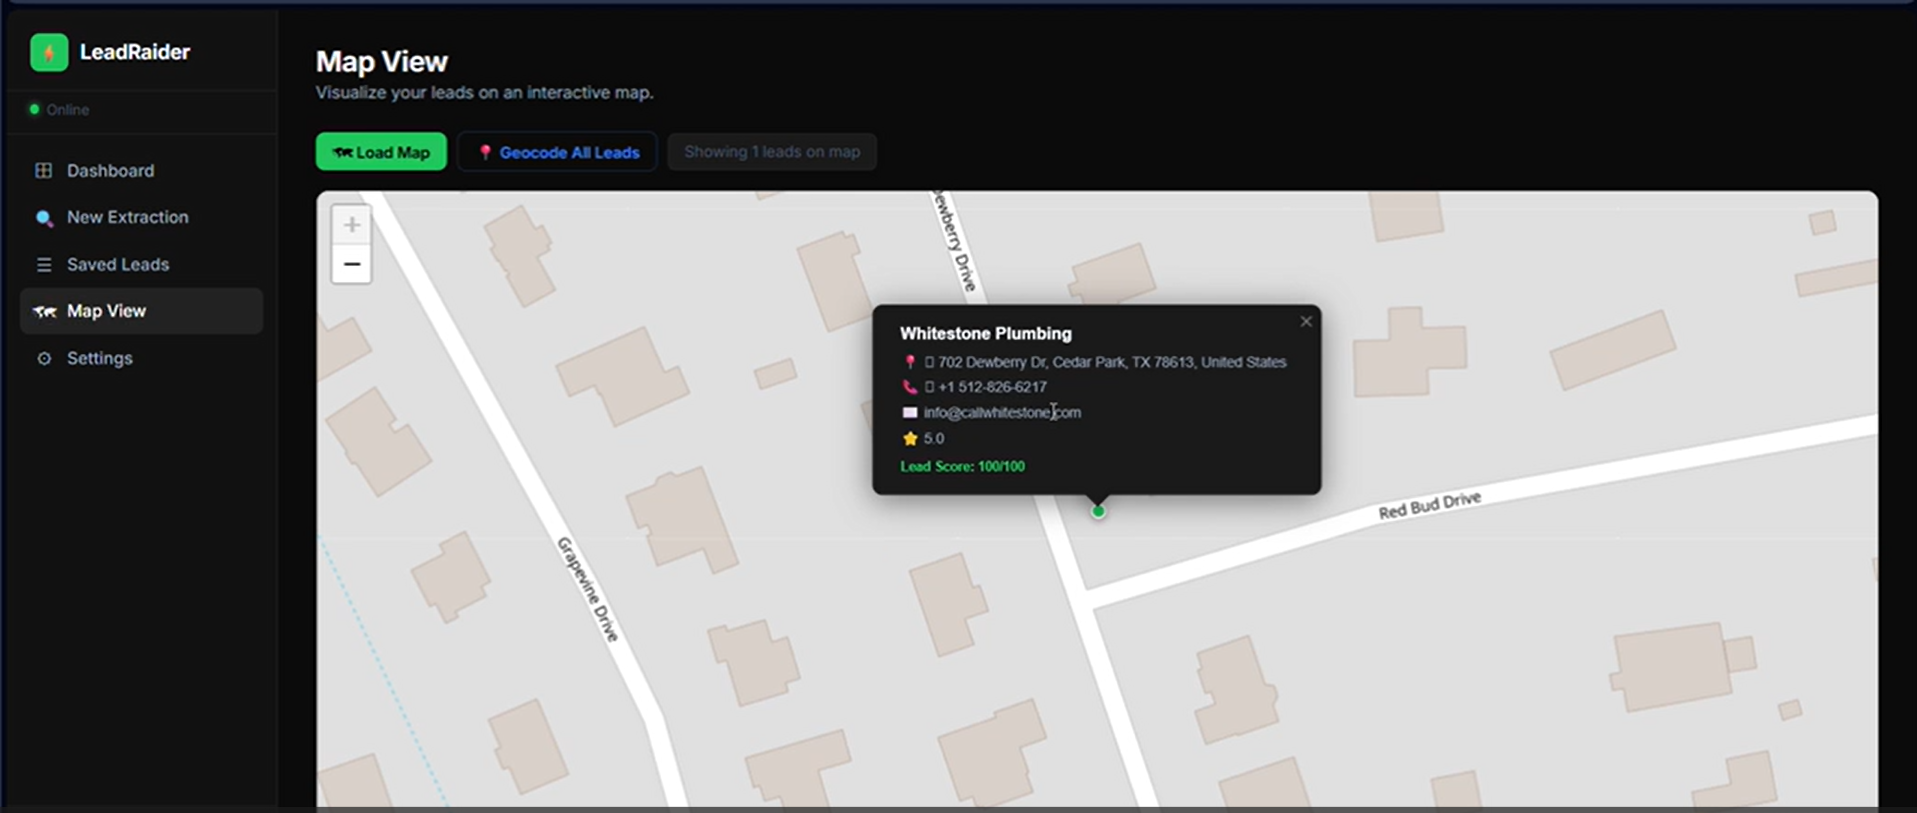Open Saved Leads list
Screen dimensions: 1917x813
[141, 264]
